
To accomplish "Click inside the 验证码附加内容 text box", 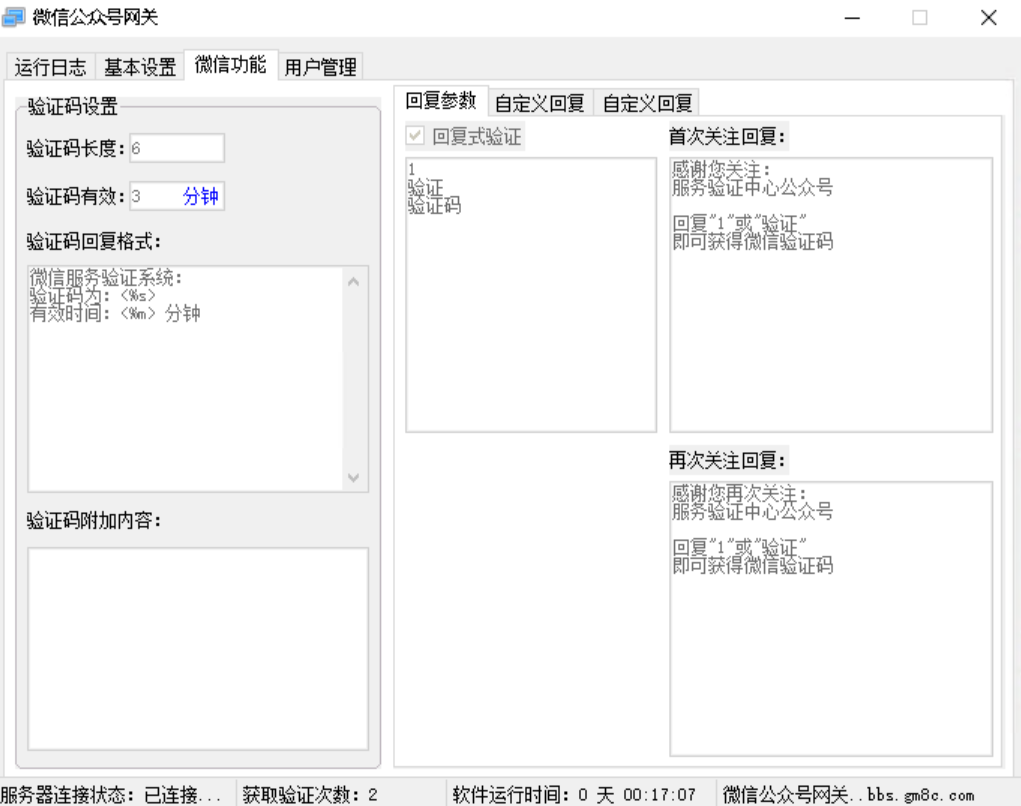I will 198,648.
